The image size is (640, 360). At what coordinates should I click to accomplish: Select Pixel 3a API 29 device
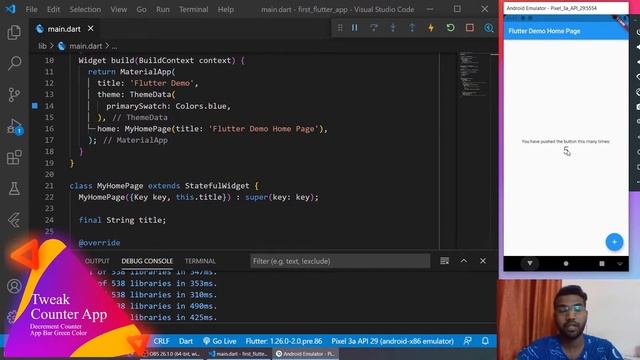coord(392,341)
